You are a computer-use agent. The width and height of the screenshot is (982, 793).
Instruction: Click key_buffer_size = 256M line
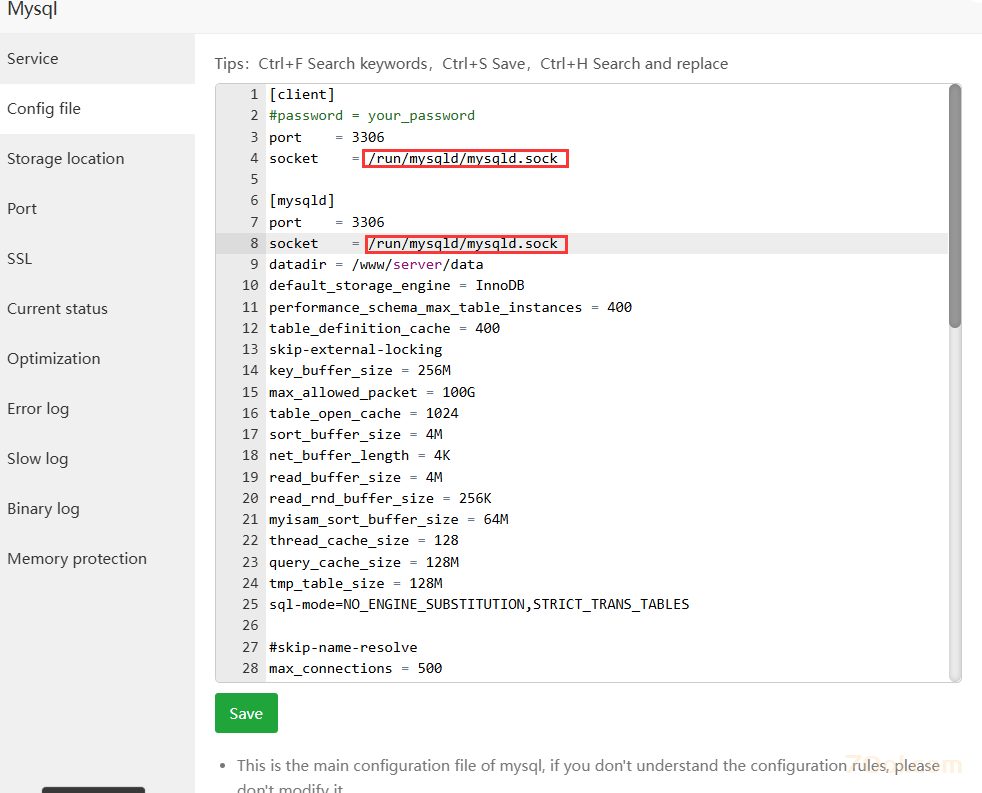tap(360, 371)
